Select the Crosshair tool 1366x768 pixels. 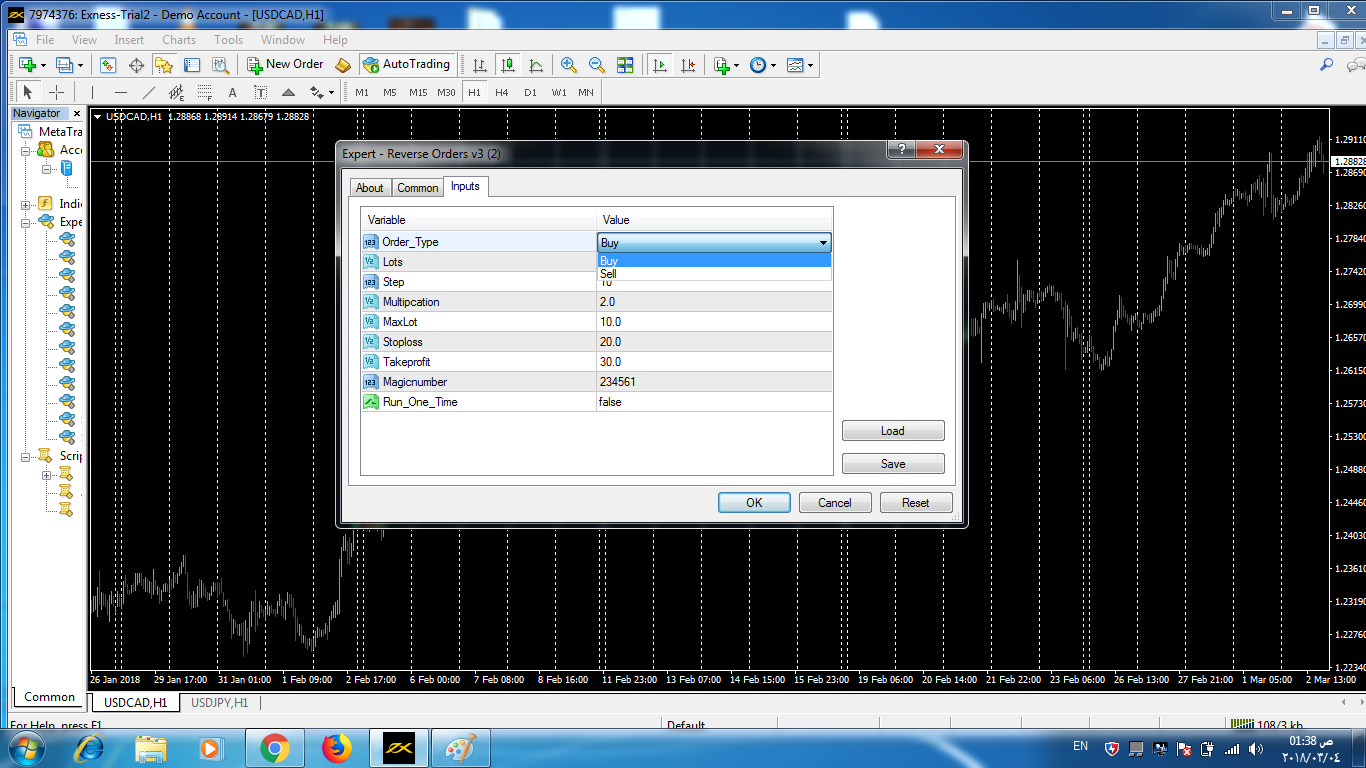(x=56, y=92)
